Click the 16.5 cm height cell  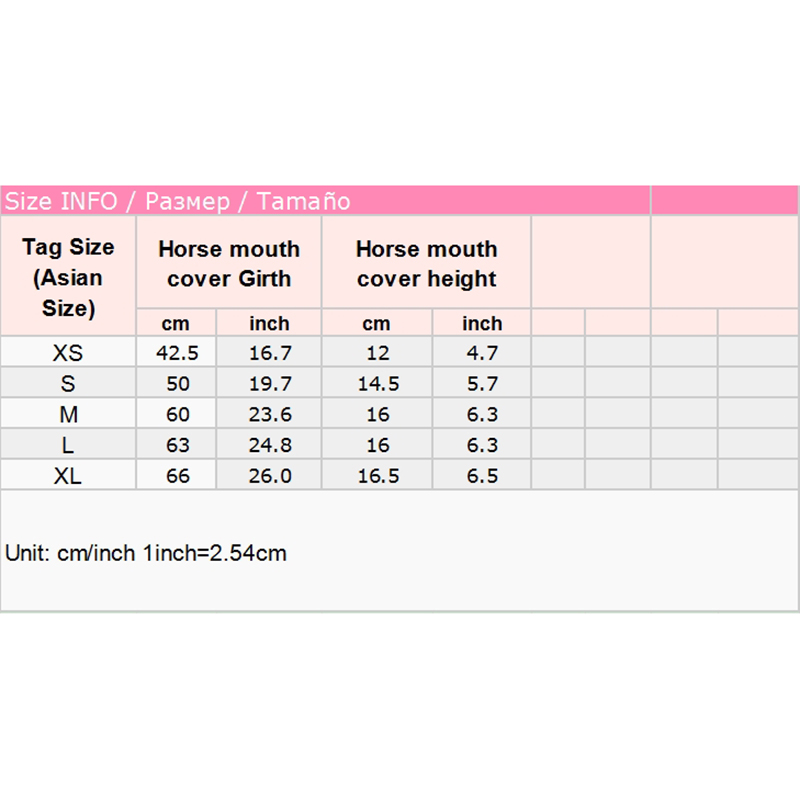point(377,476)
